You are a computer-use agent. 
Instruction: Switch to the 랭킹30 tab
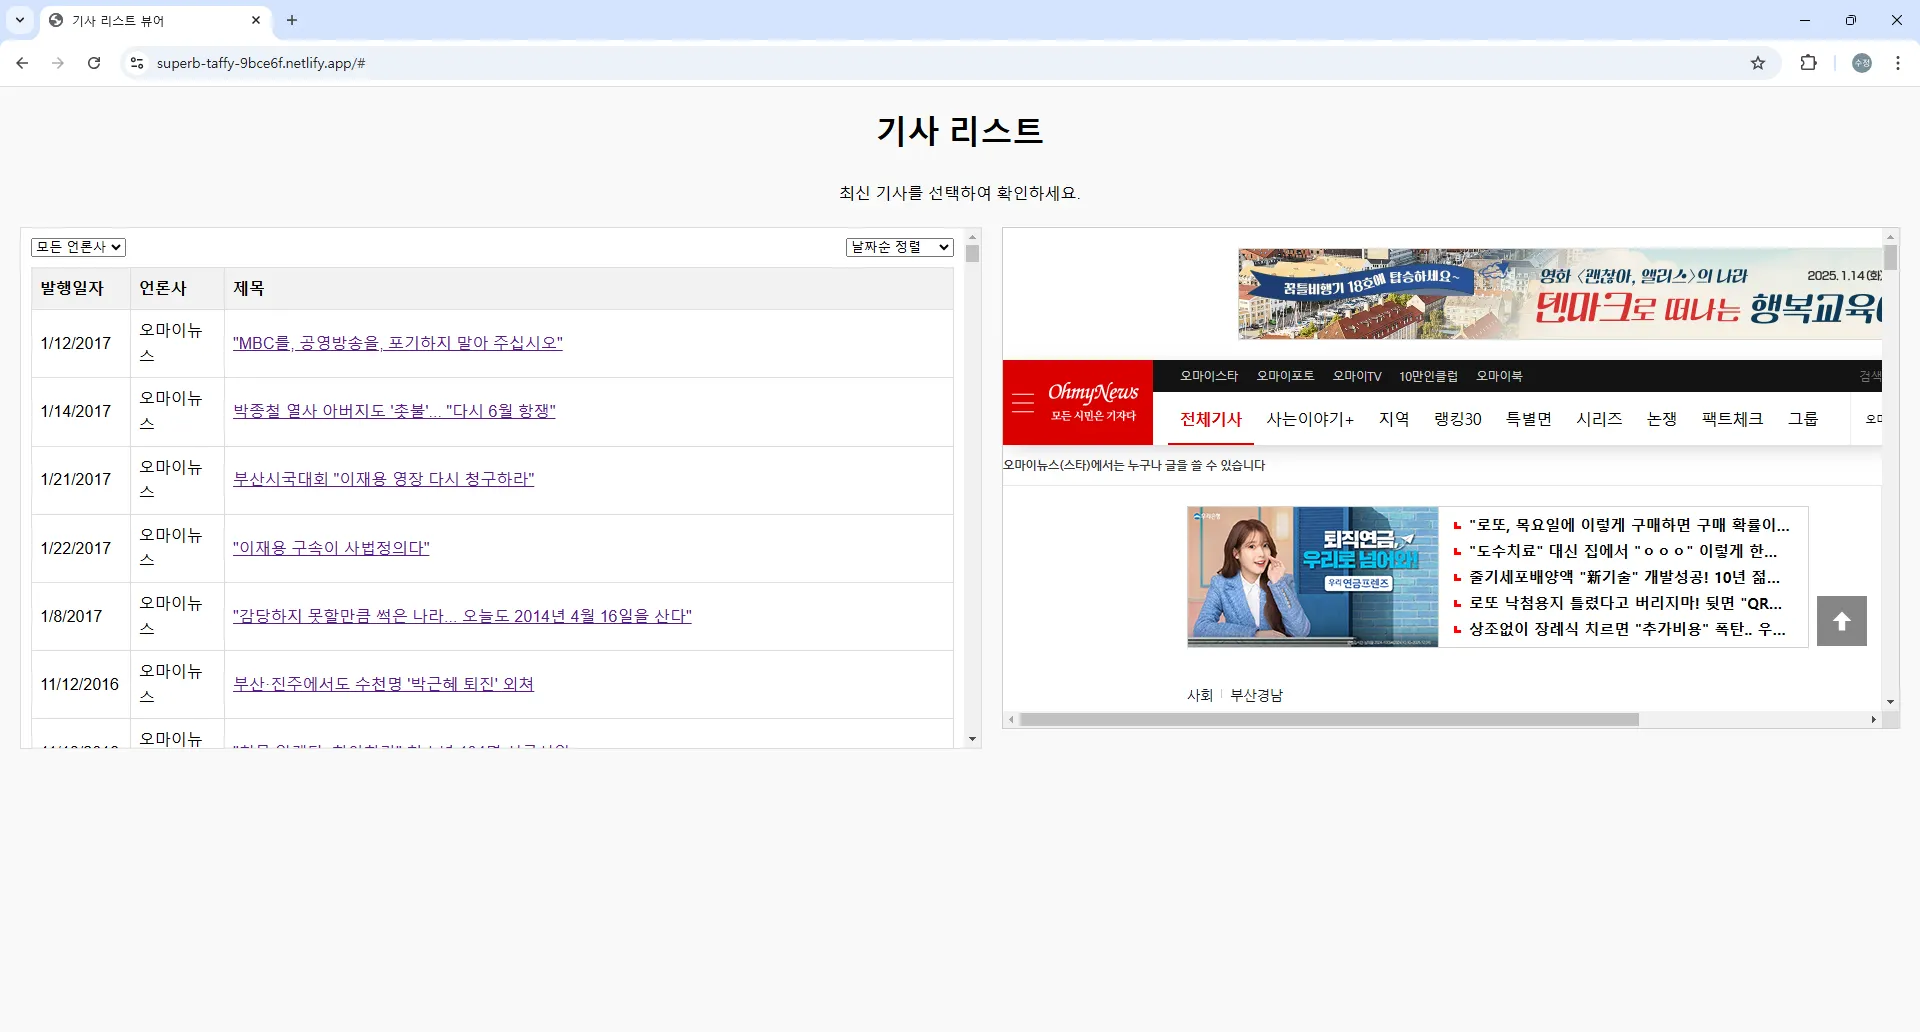1458,419
